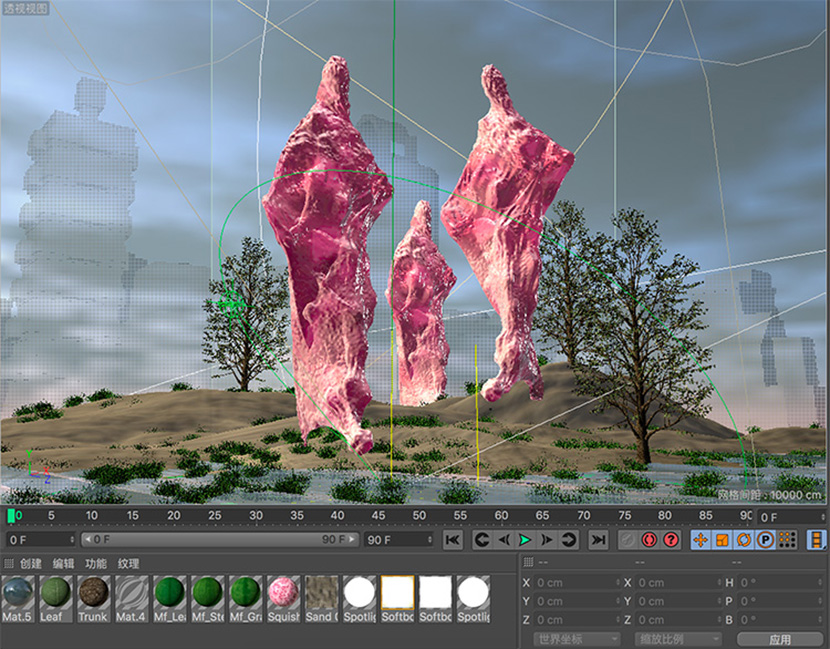Select the Mf_Stem green material
This screenshot has height=649, width=830.
208,599
